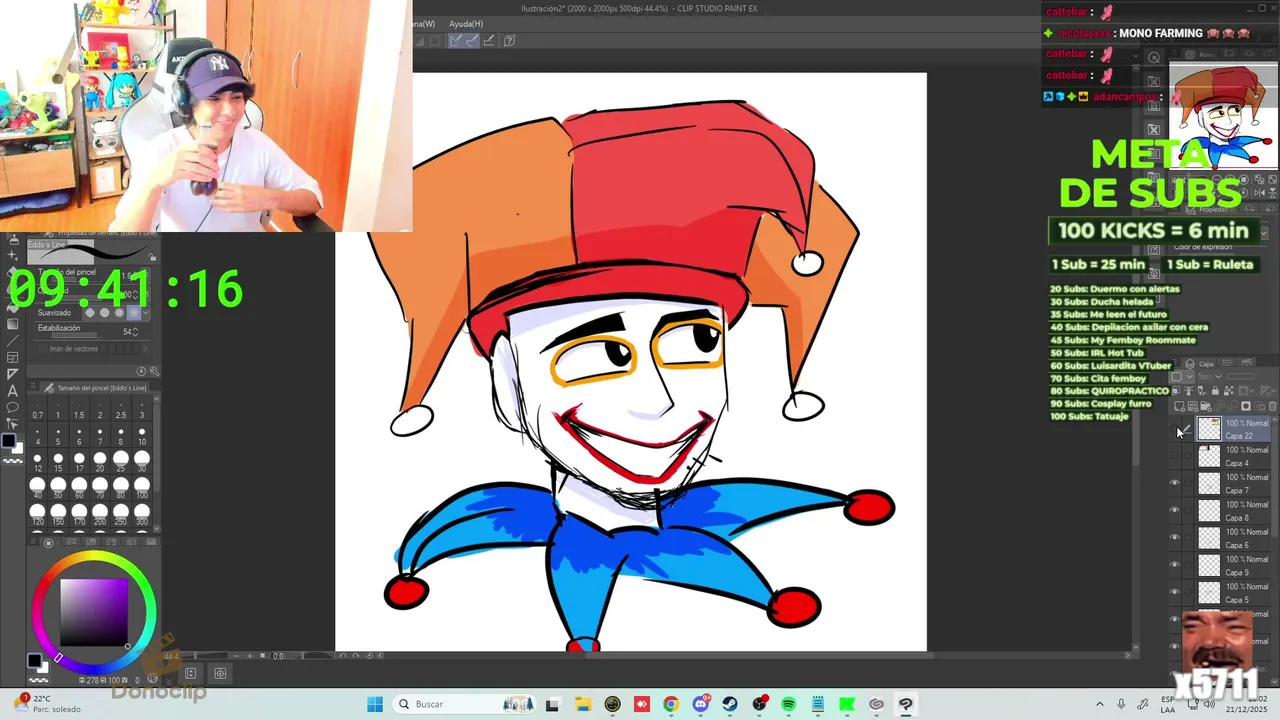Open brush size panel menu icon

(33, 386)
